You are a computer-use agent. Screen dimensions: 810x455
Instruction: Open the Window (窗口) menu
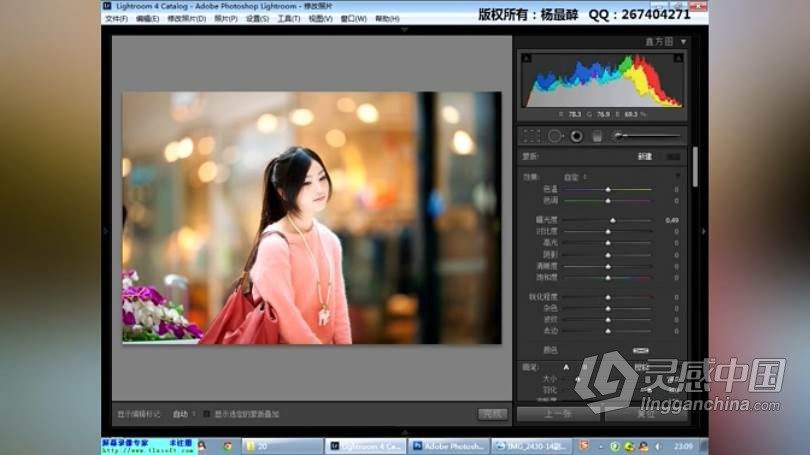[353, 19]
